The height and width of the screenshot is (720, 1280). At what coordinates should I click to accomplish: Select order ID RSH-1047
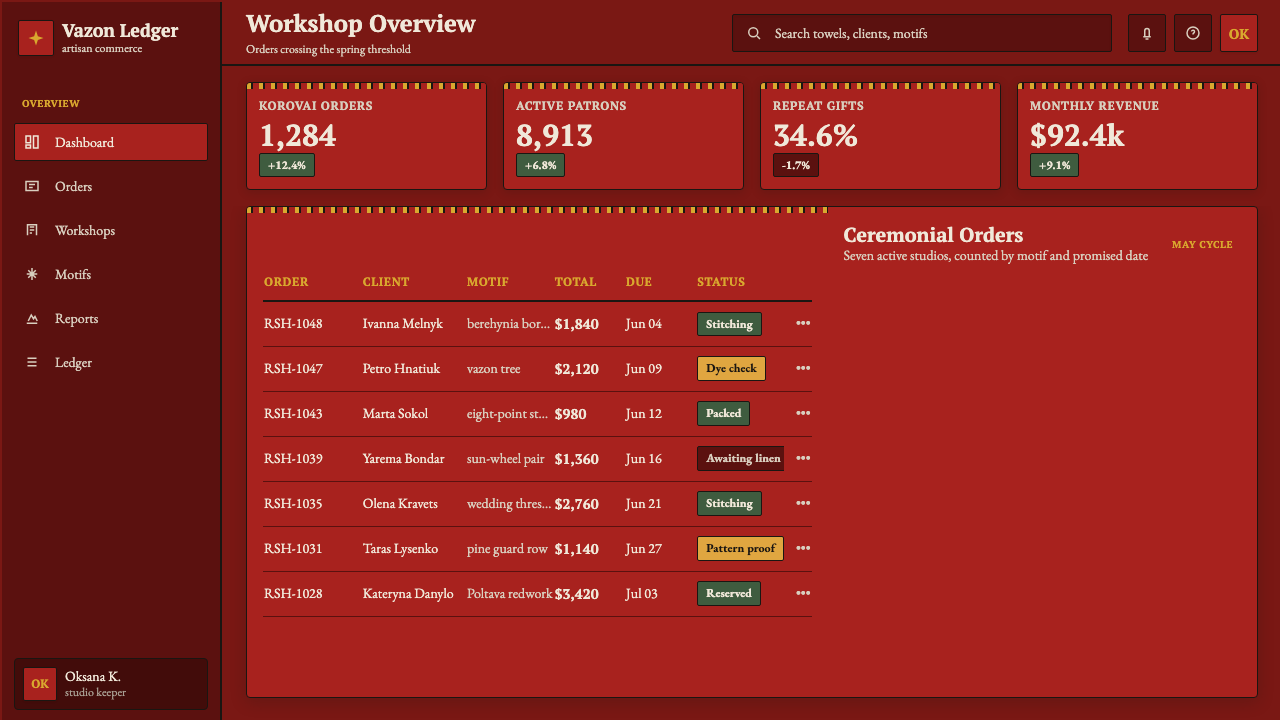click(293, 369)
